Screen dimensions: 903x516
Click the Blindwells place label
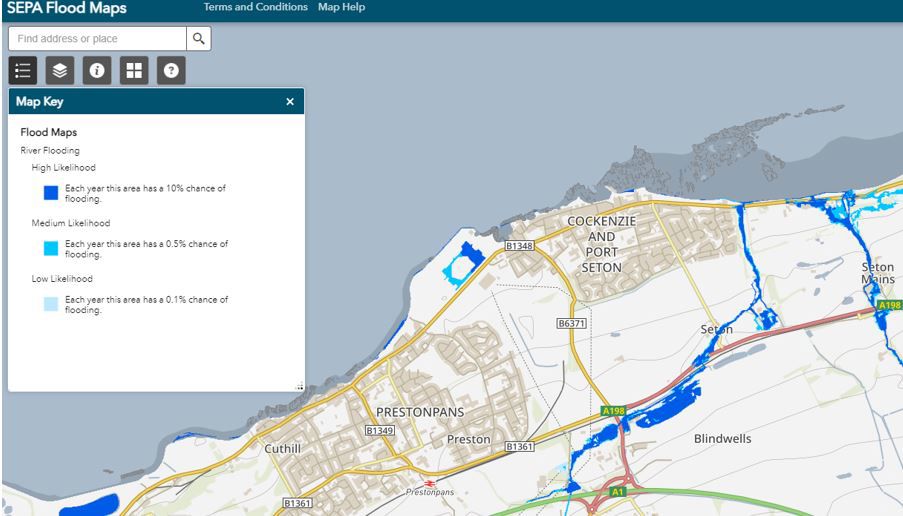(x=722, y=439)
